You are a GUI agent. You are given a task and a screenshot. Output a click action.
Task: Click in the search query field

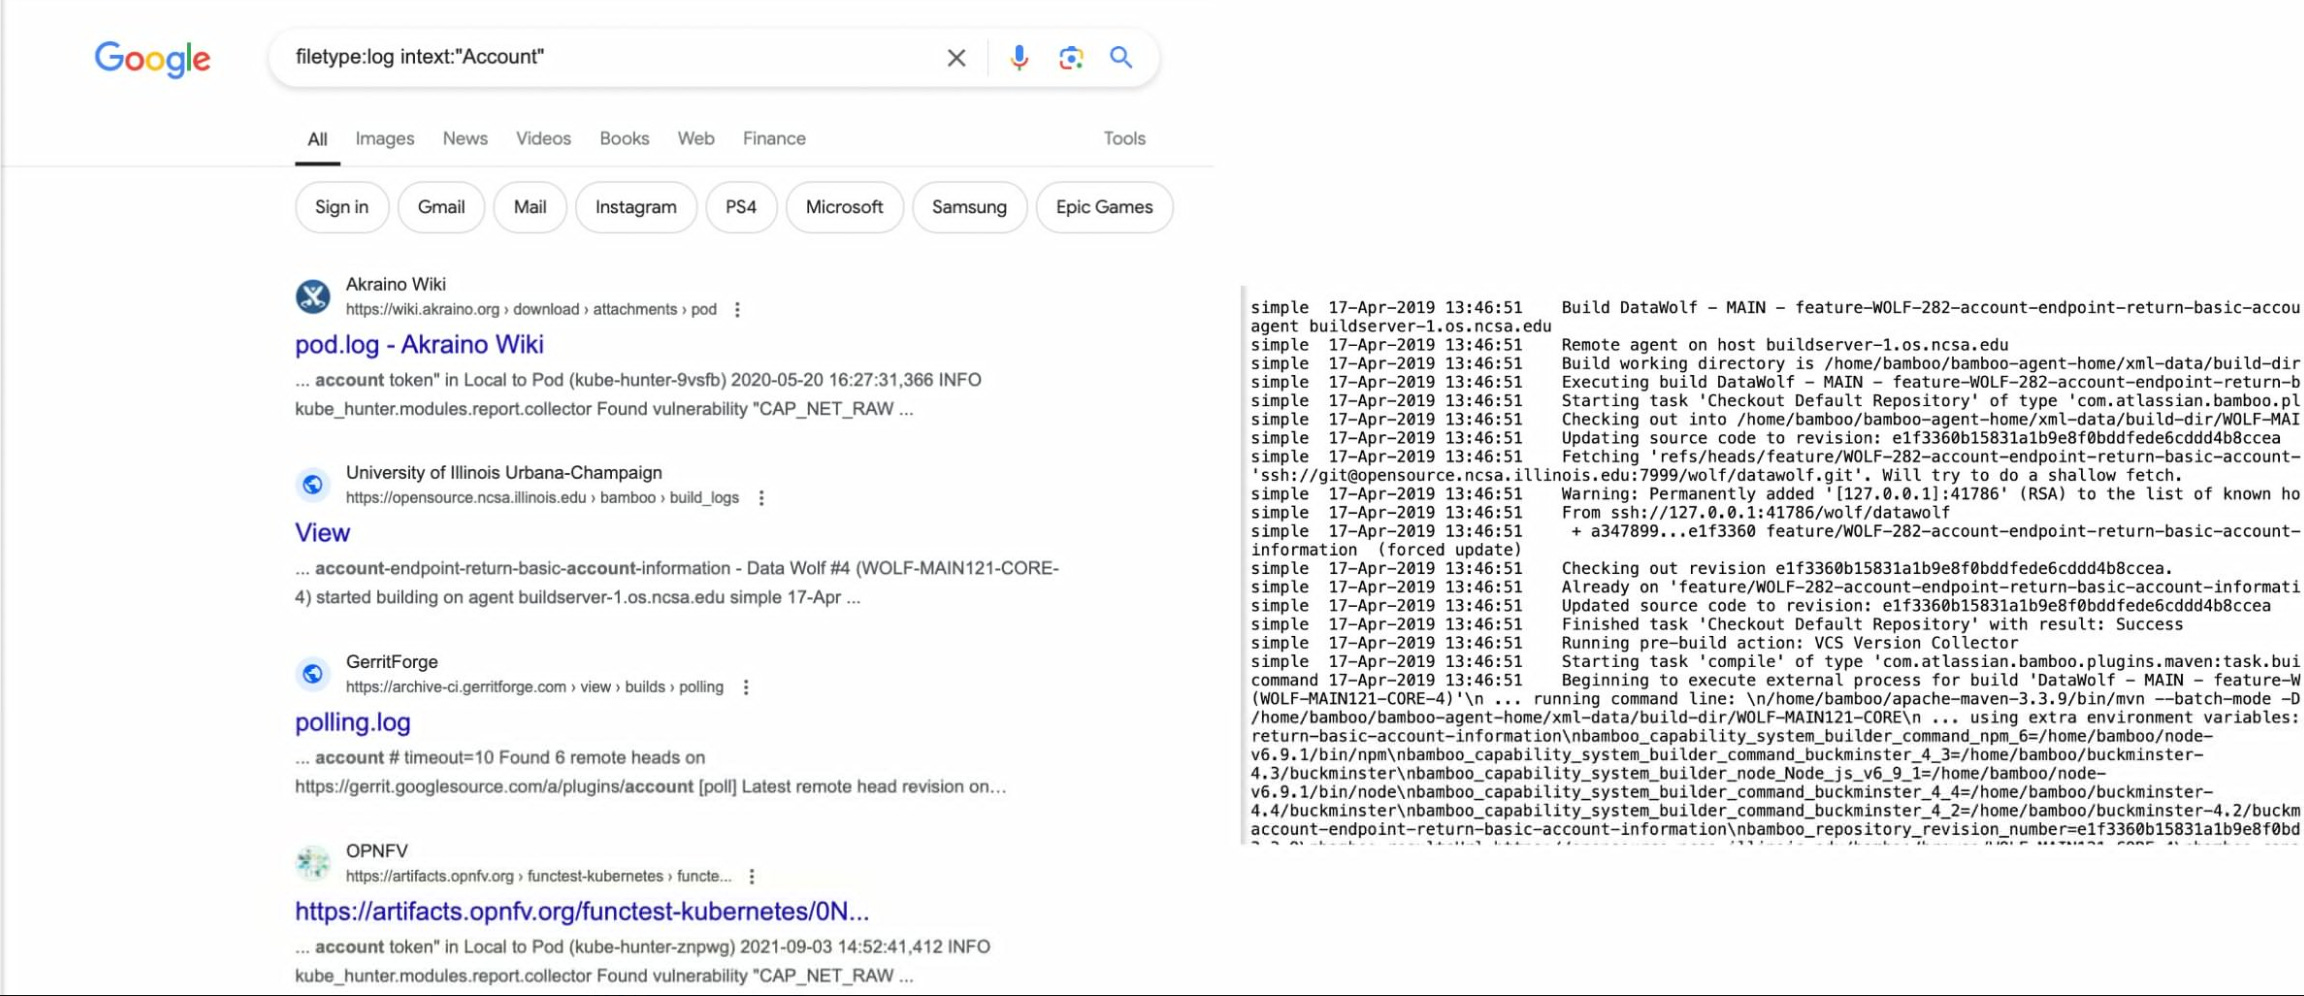tap(610, 57)
